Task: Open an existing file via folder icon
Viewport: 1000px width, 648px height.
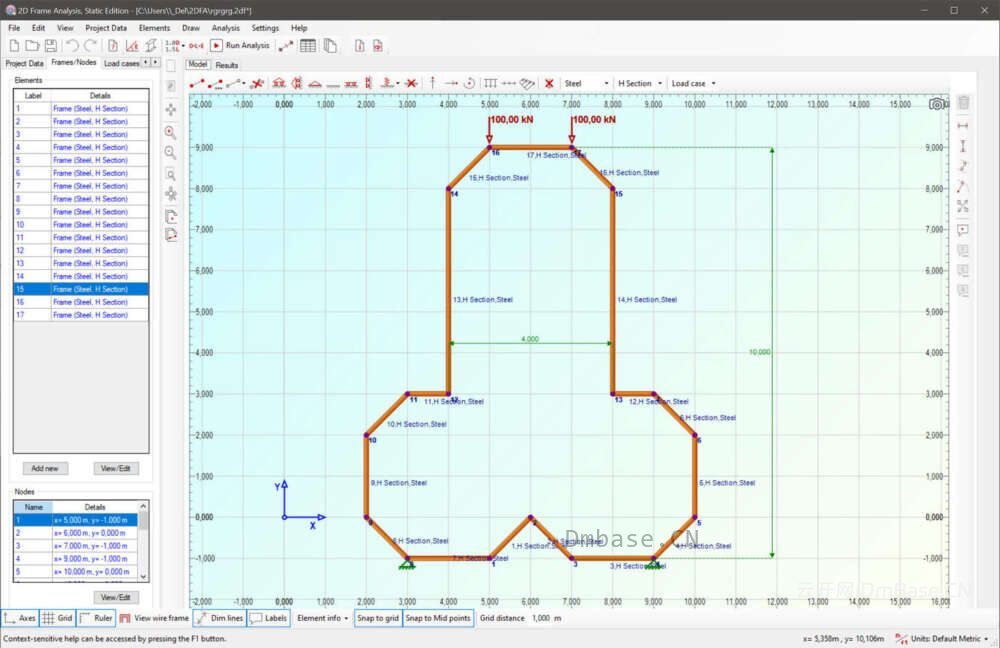Action: pyautogui.click(x=32, y=45)
